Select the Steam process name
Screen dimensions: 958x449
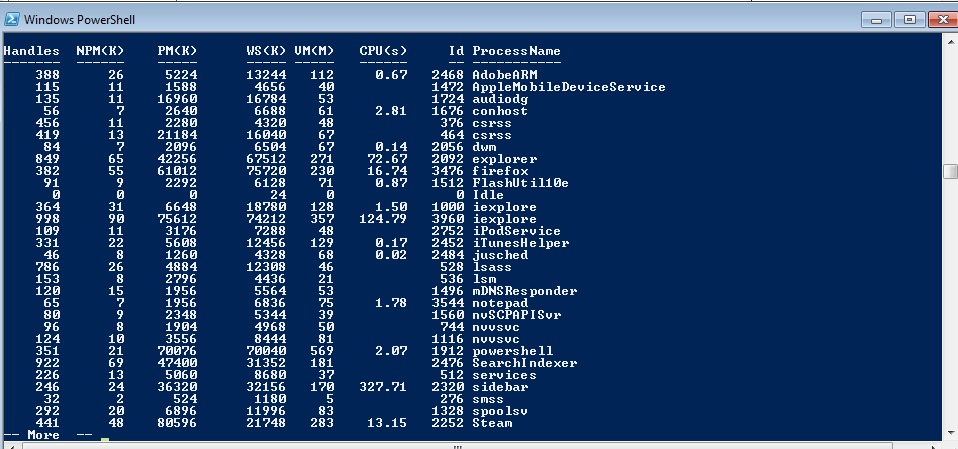click(x=492, y=423)
